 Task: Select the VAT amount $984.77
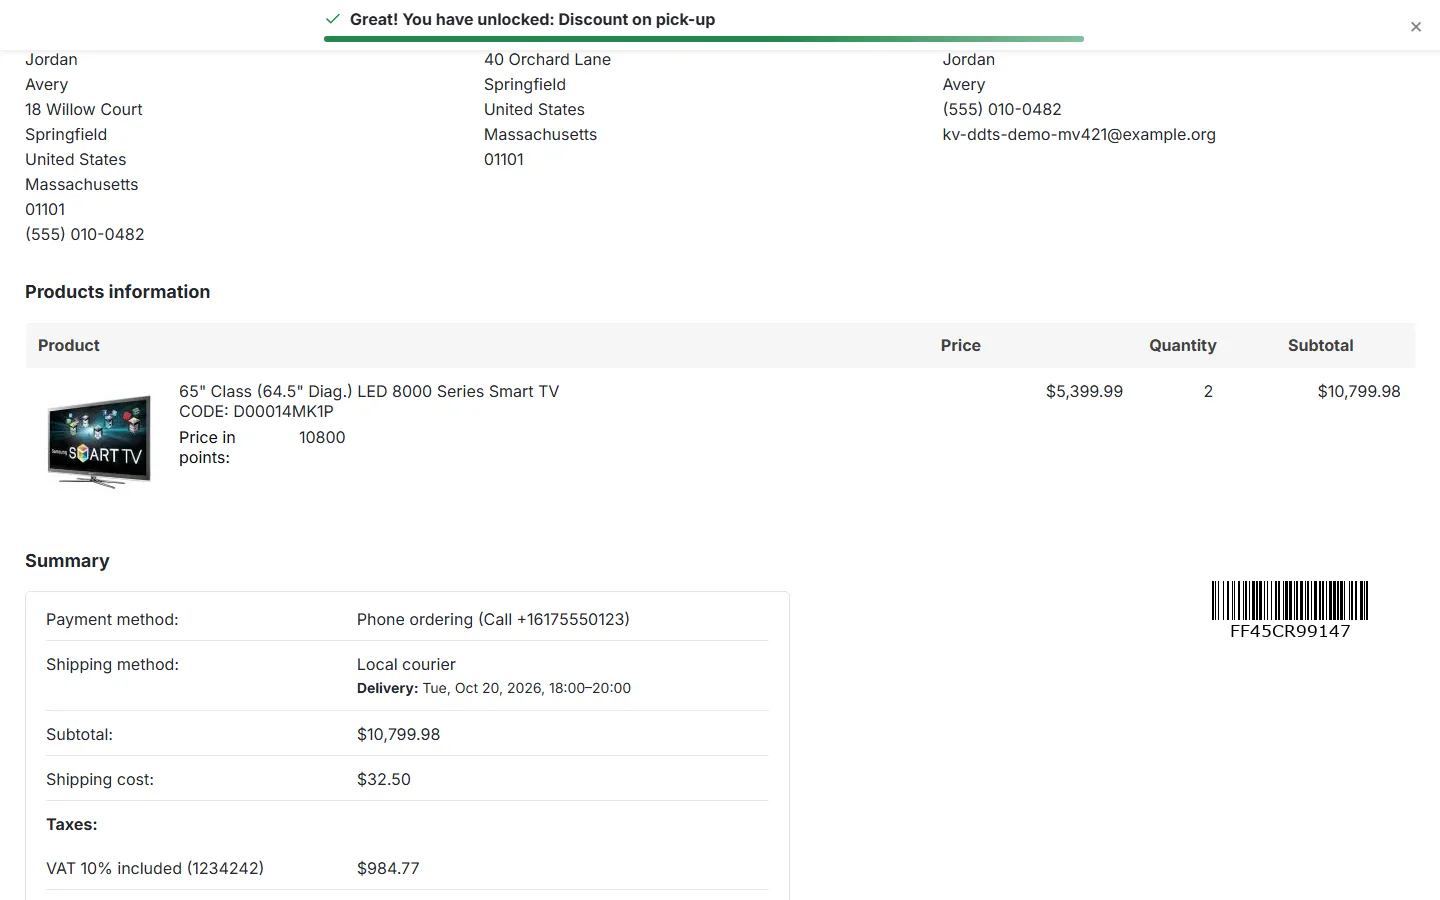point(388,868)
